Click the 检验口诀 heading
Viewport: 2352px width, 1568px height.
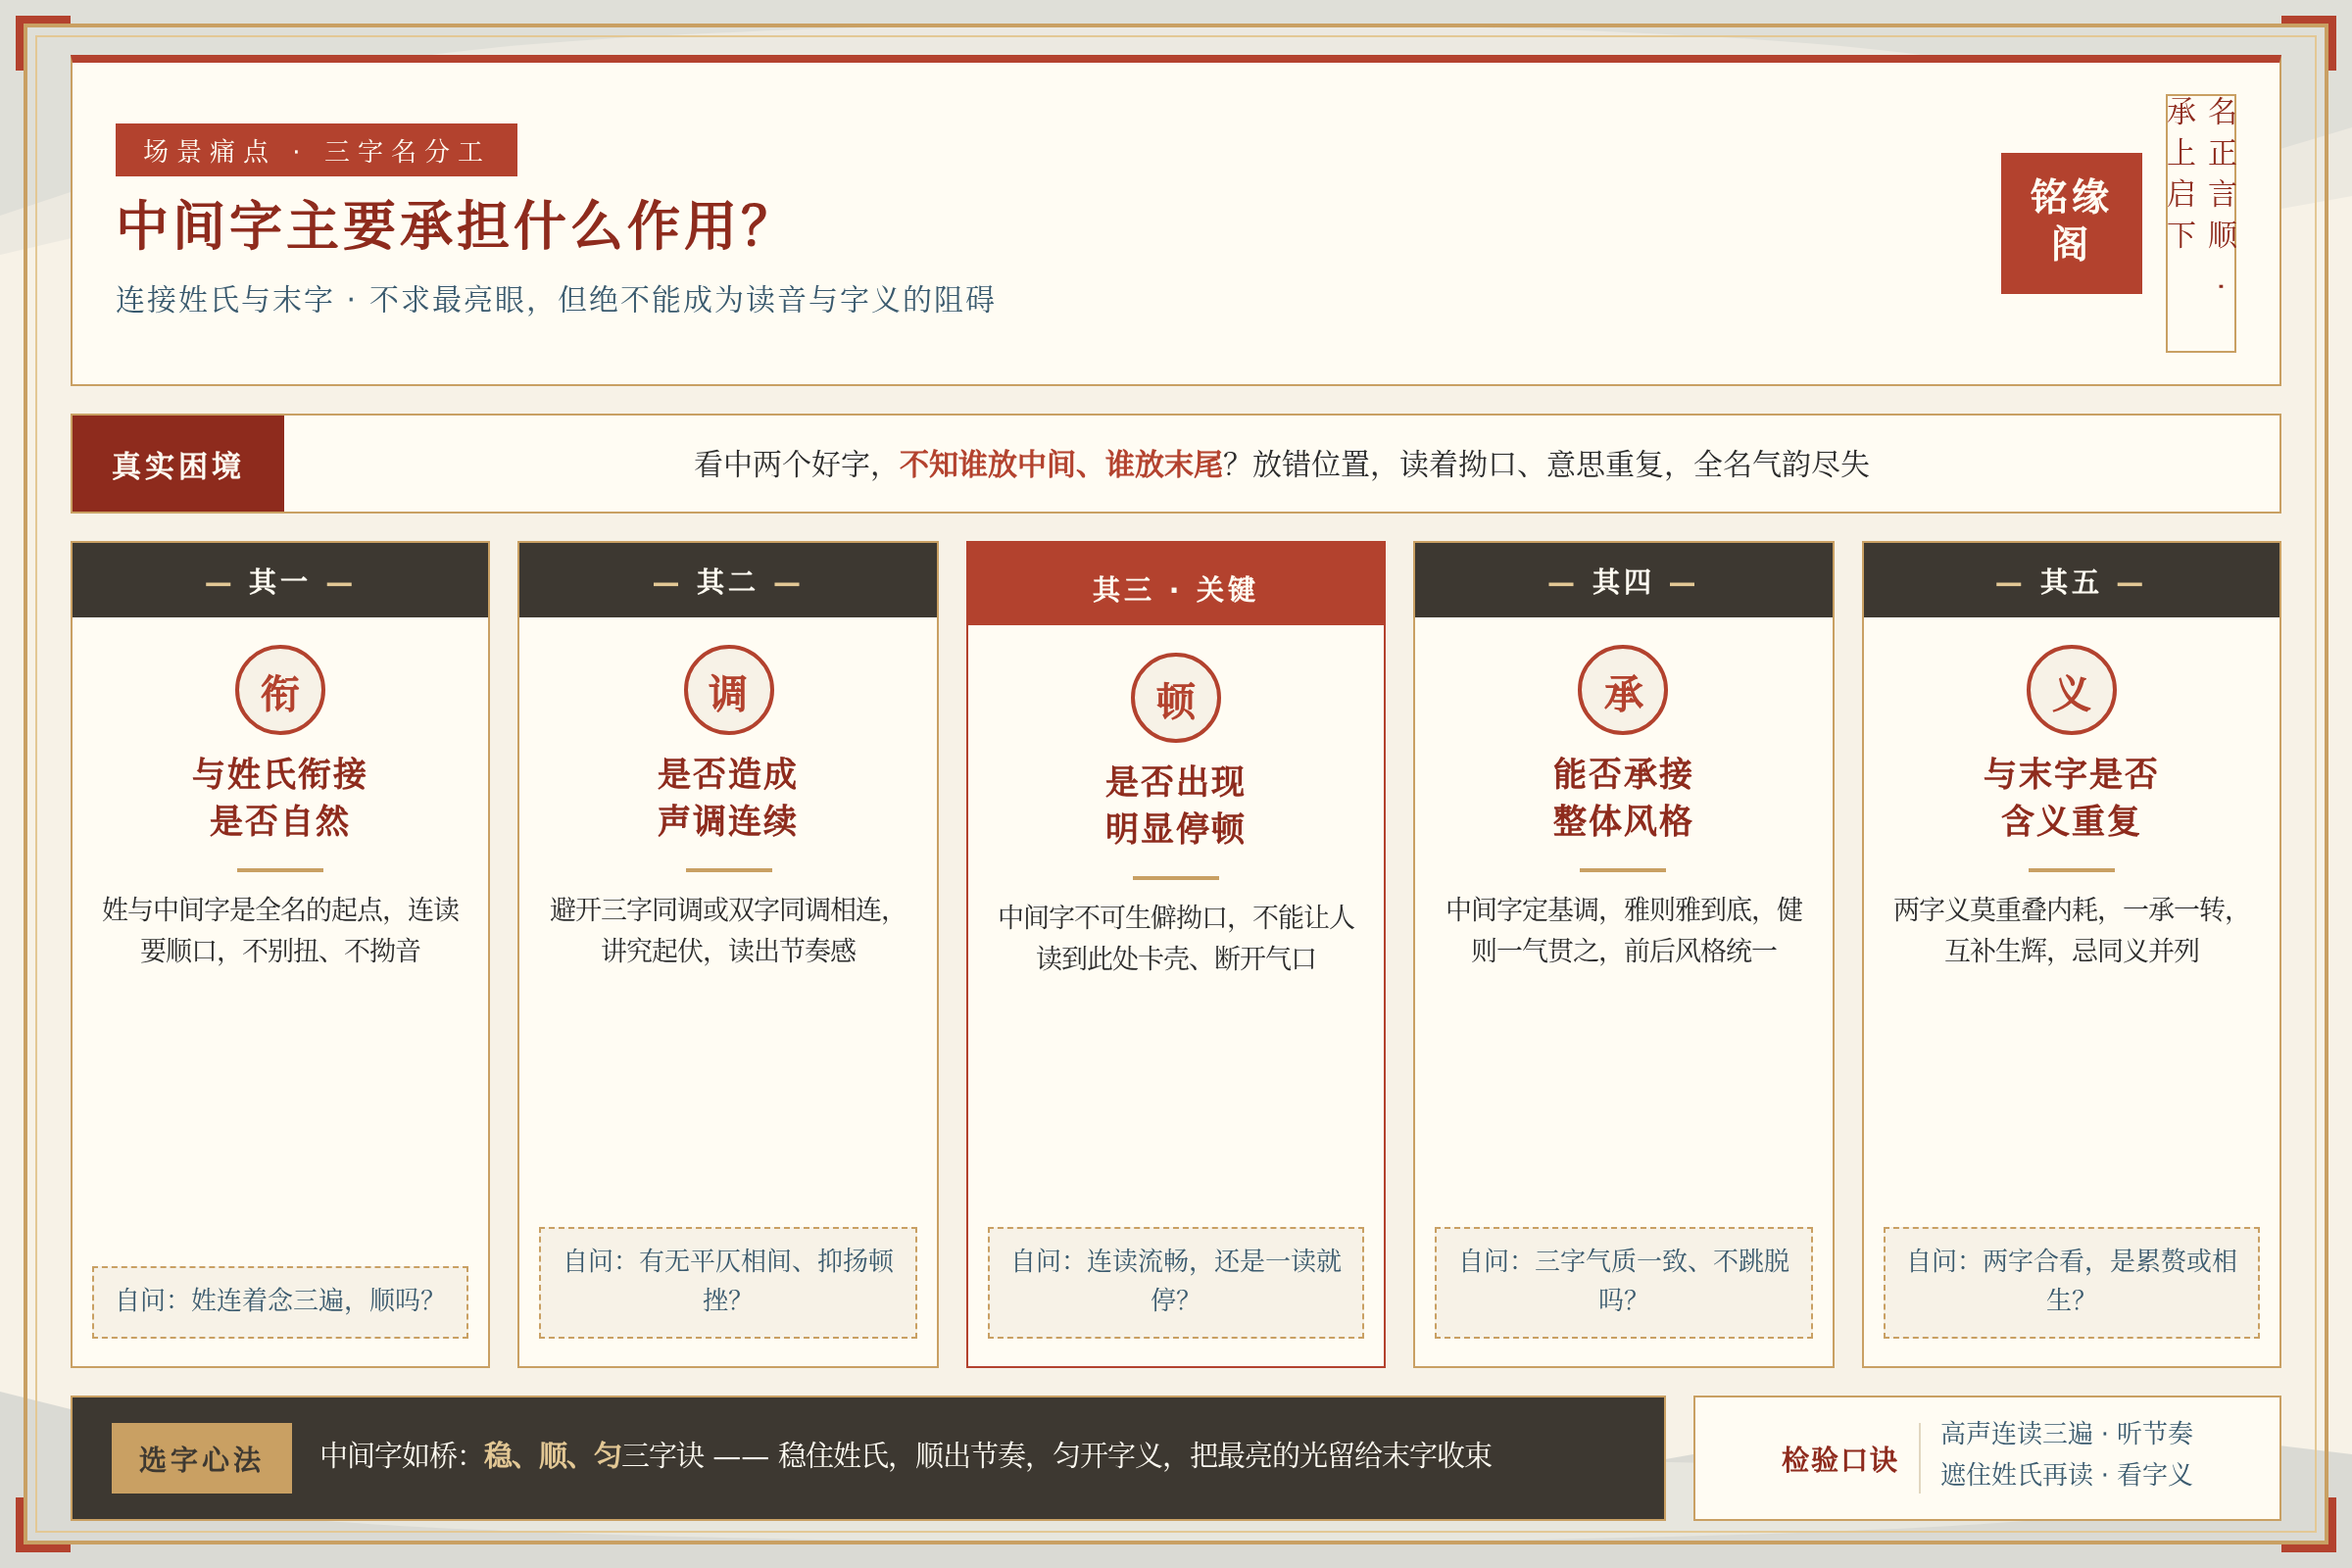[x=1839, y=1459]
